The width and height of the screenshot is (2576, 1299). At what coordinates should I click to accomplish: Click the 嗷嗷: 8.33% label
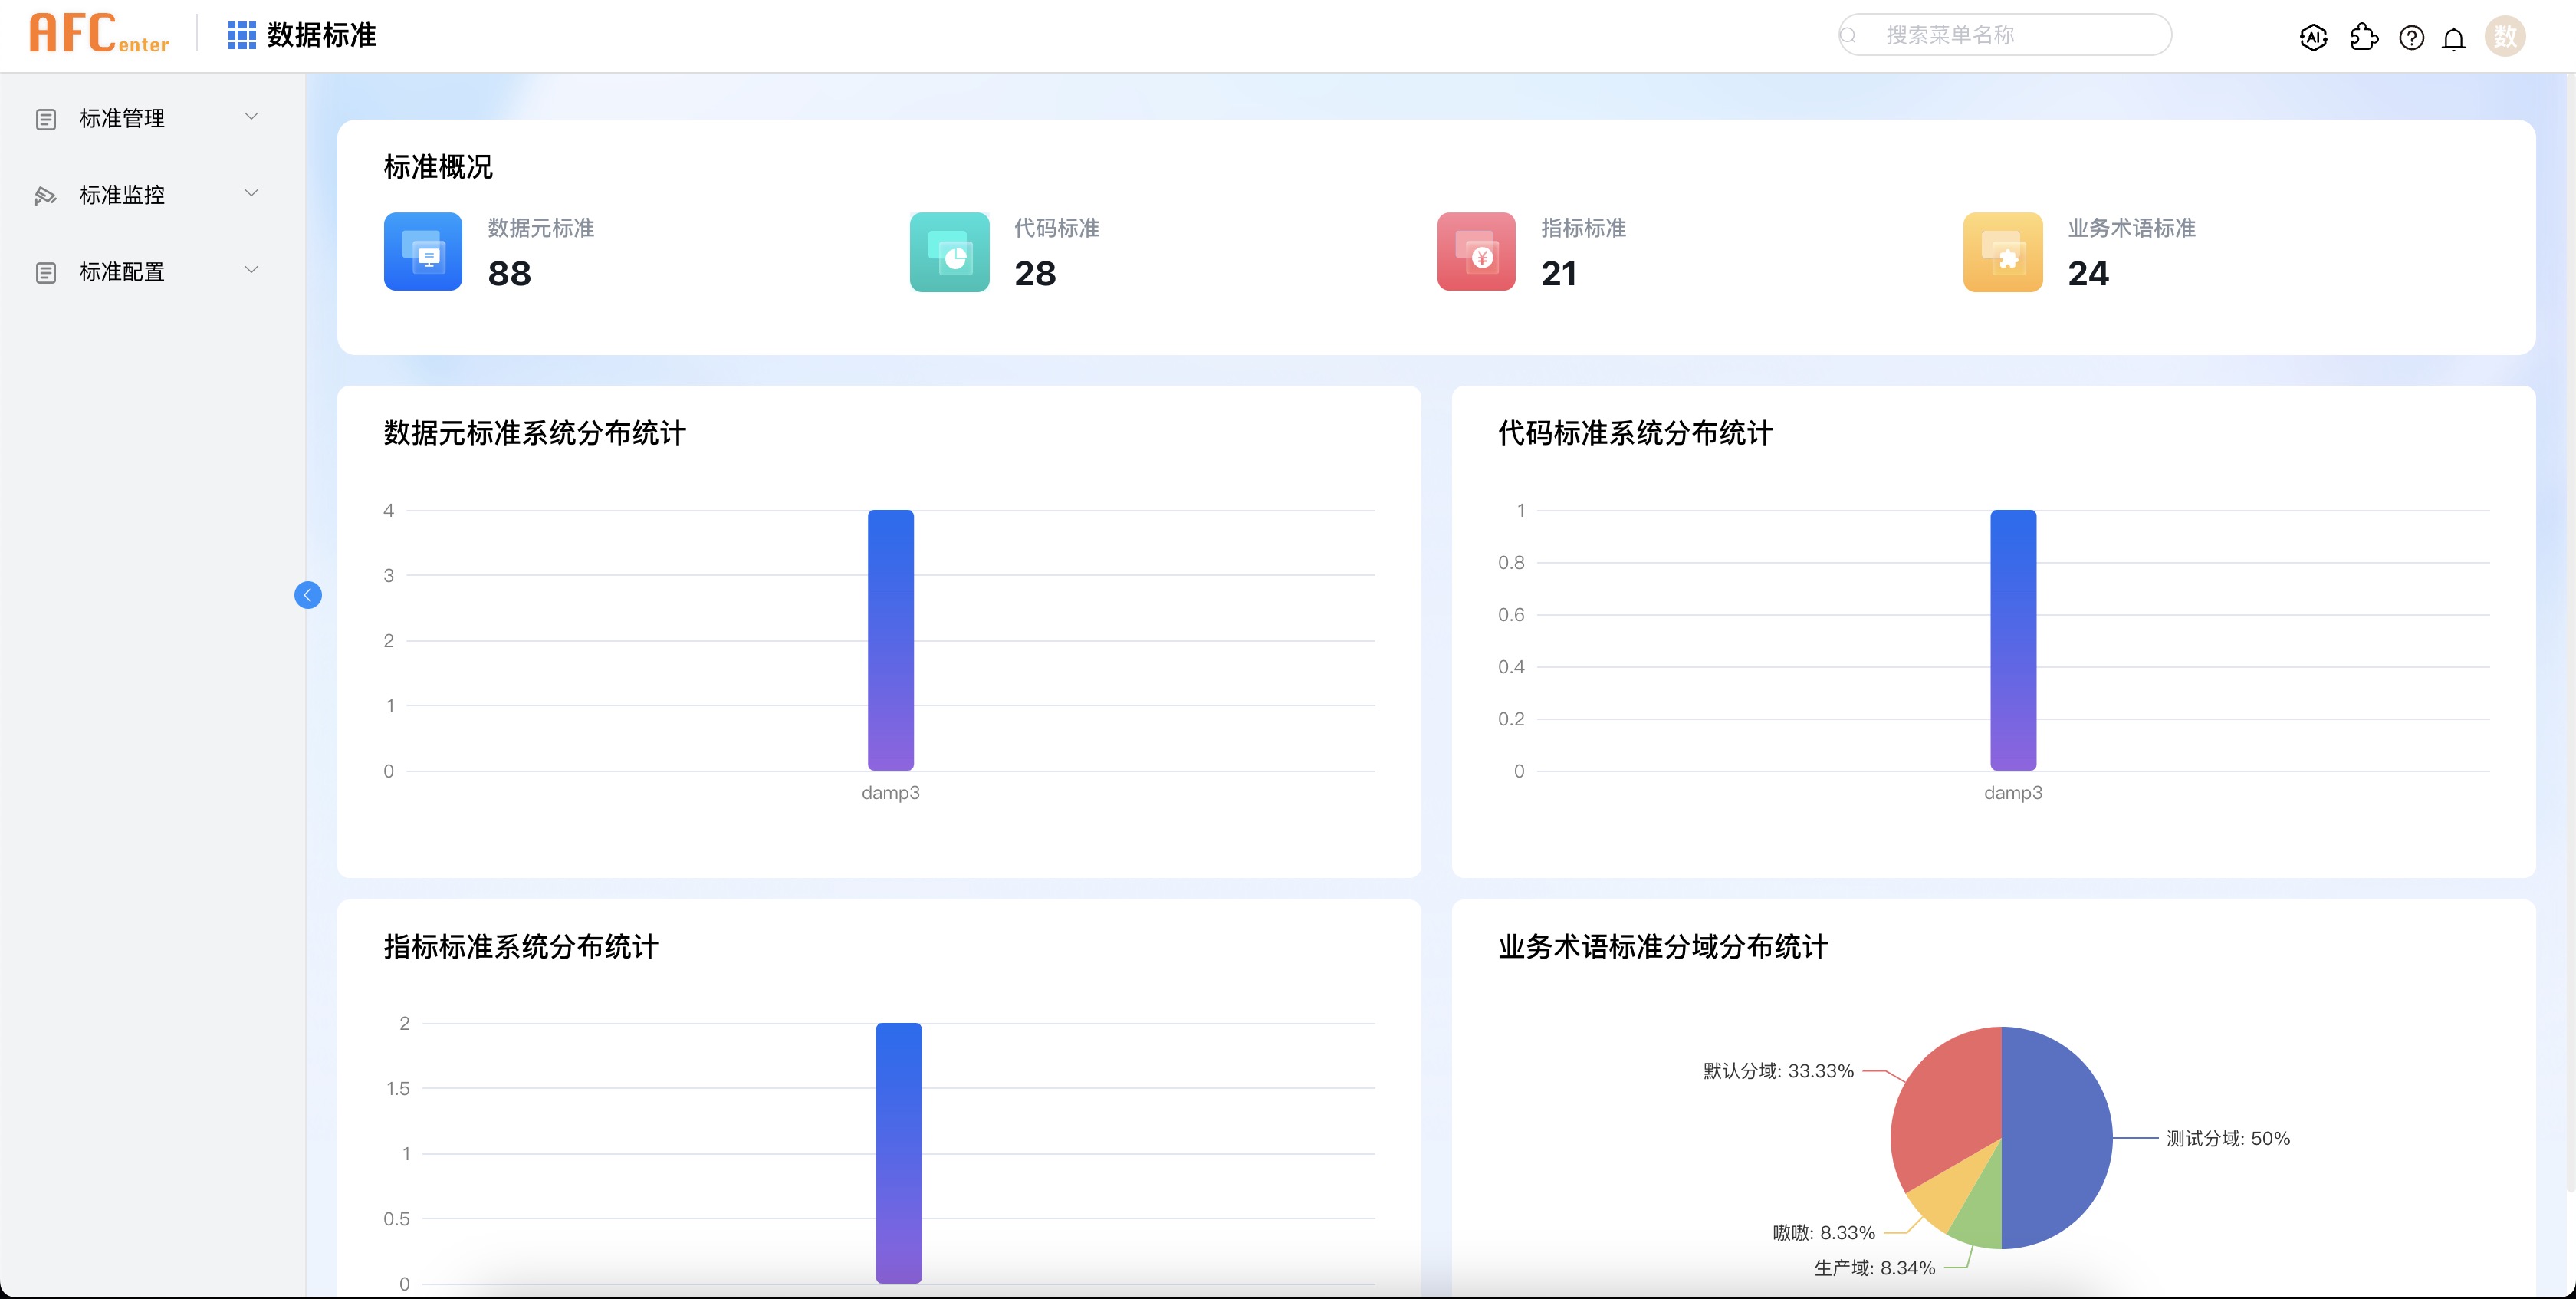pos(1824,1232)
